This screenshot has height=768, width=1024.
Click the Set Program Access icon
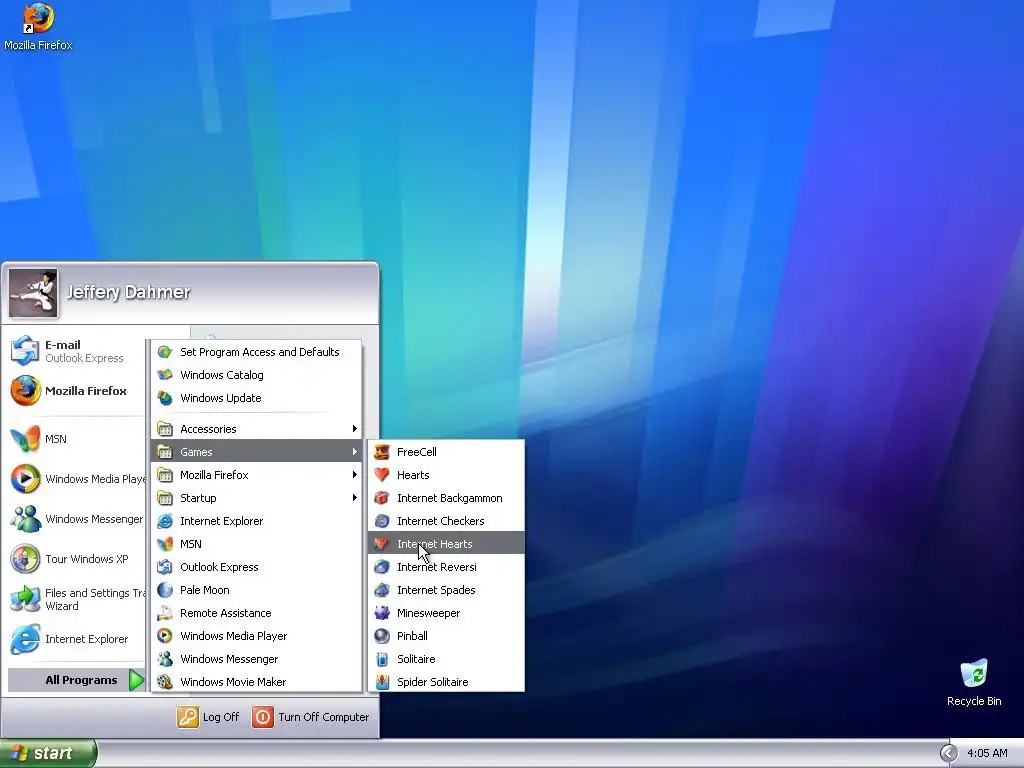(x=165, y=352)
